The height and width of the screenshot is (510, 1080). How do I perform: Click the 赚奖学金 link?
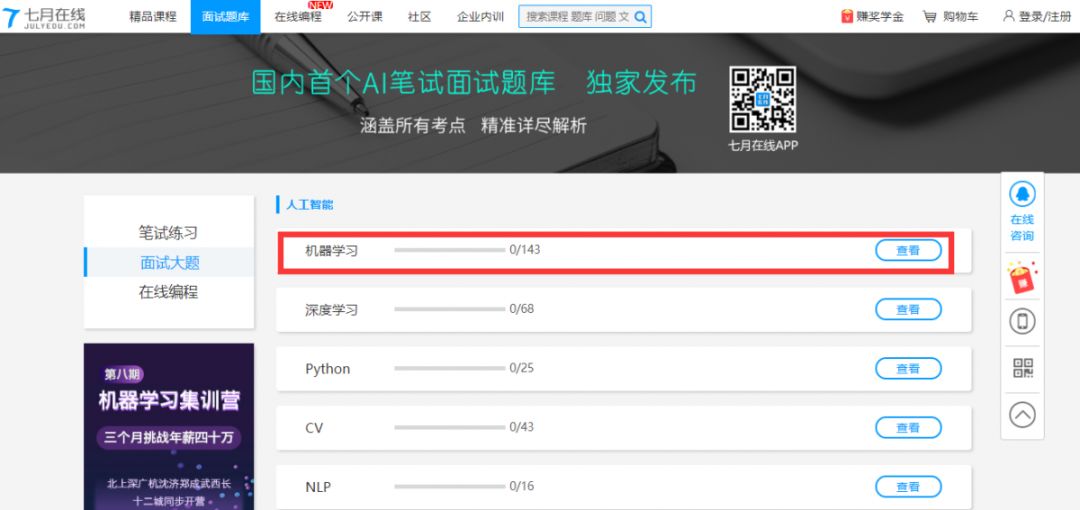[880, 17]
